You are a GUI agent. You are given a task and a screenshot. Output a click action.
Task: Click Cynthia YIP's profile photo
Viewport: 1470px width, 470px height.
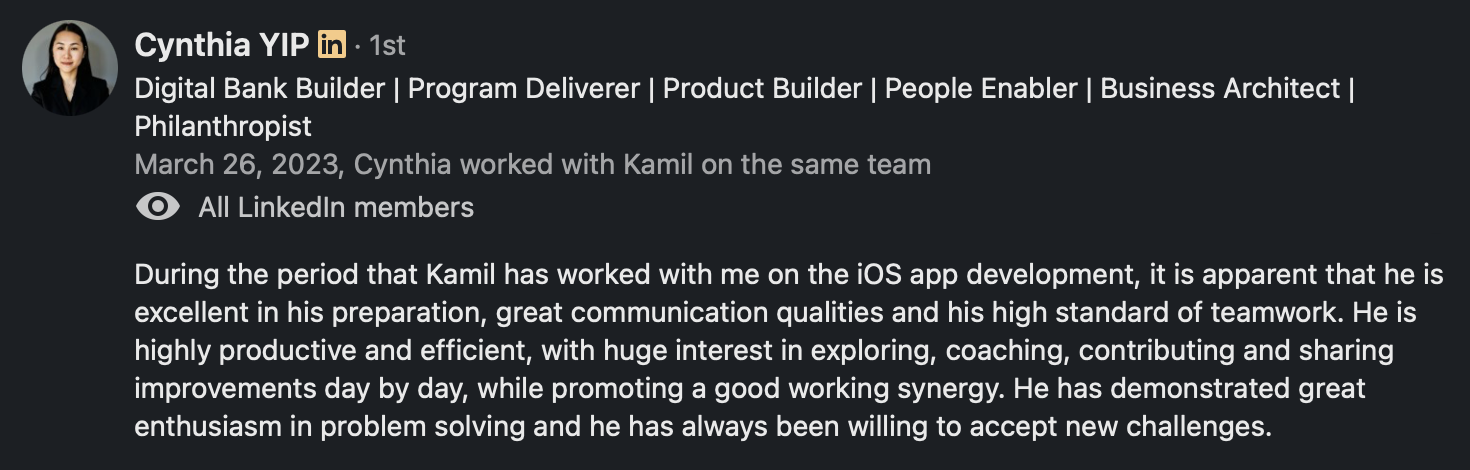click(x=70, y=68)
